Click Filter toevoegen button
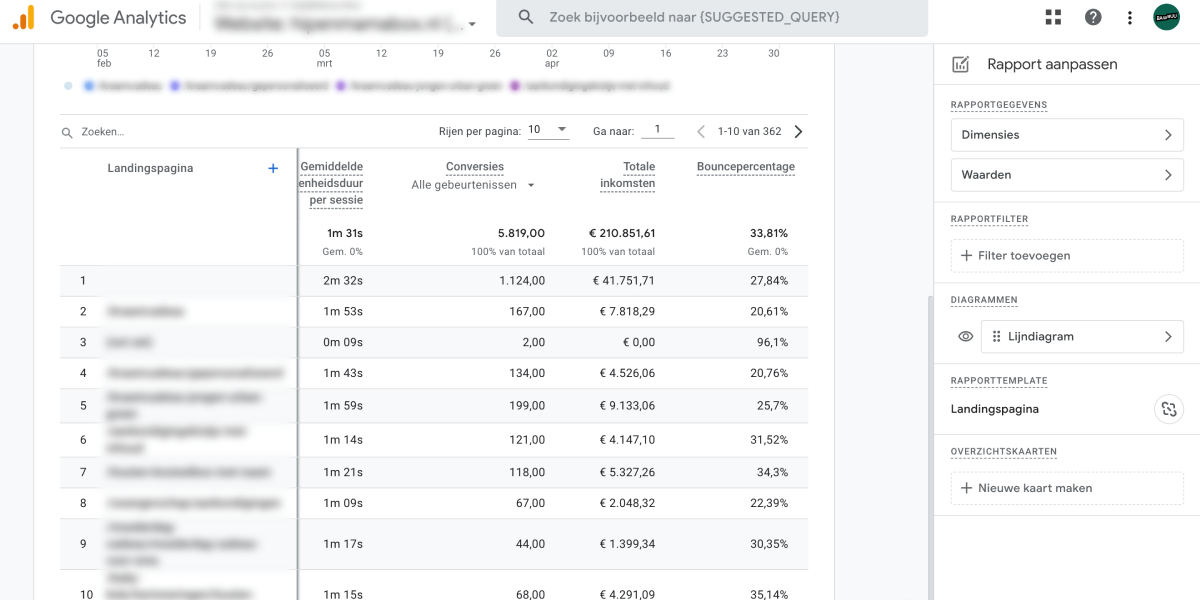This screenshot has height=600, width=1200. pos(1066,256)
